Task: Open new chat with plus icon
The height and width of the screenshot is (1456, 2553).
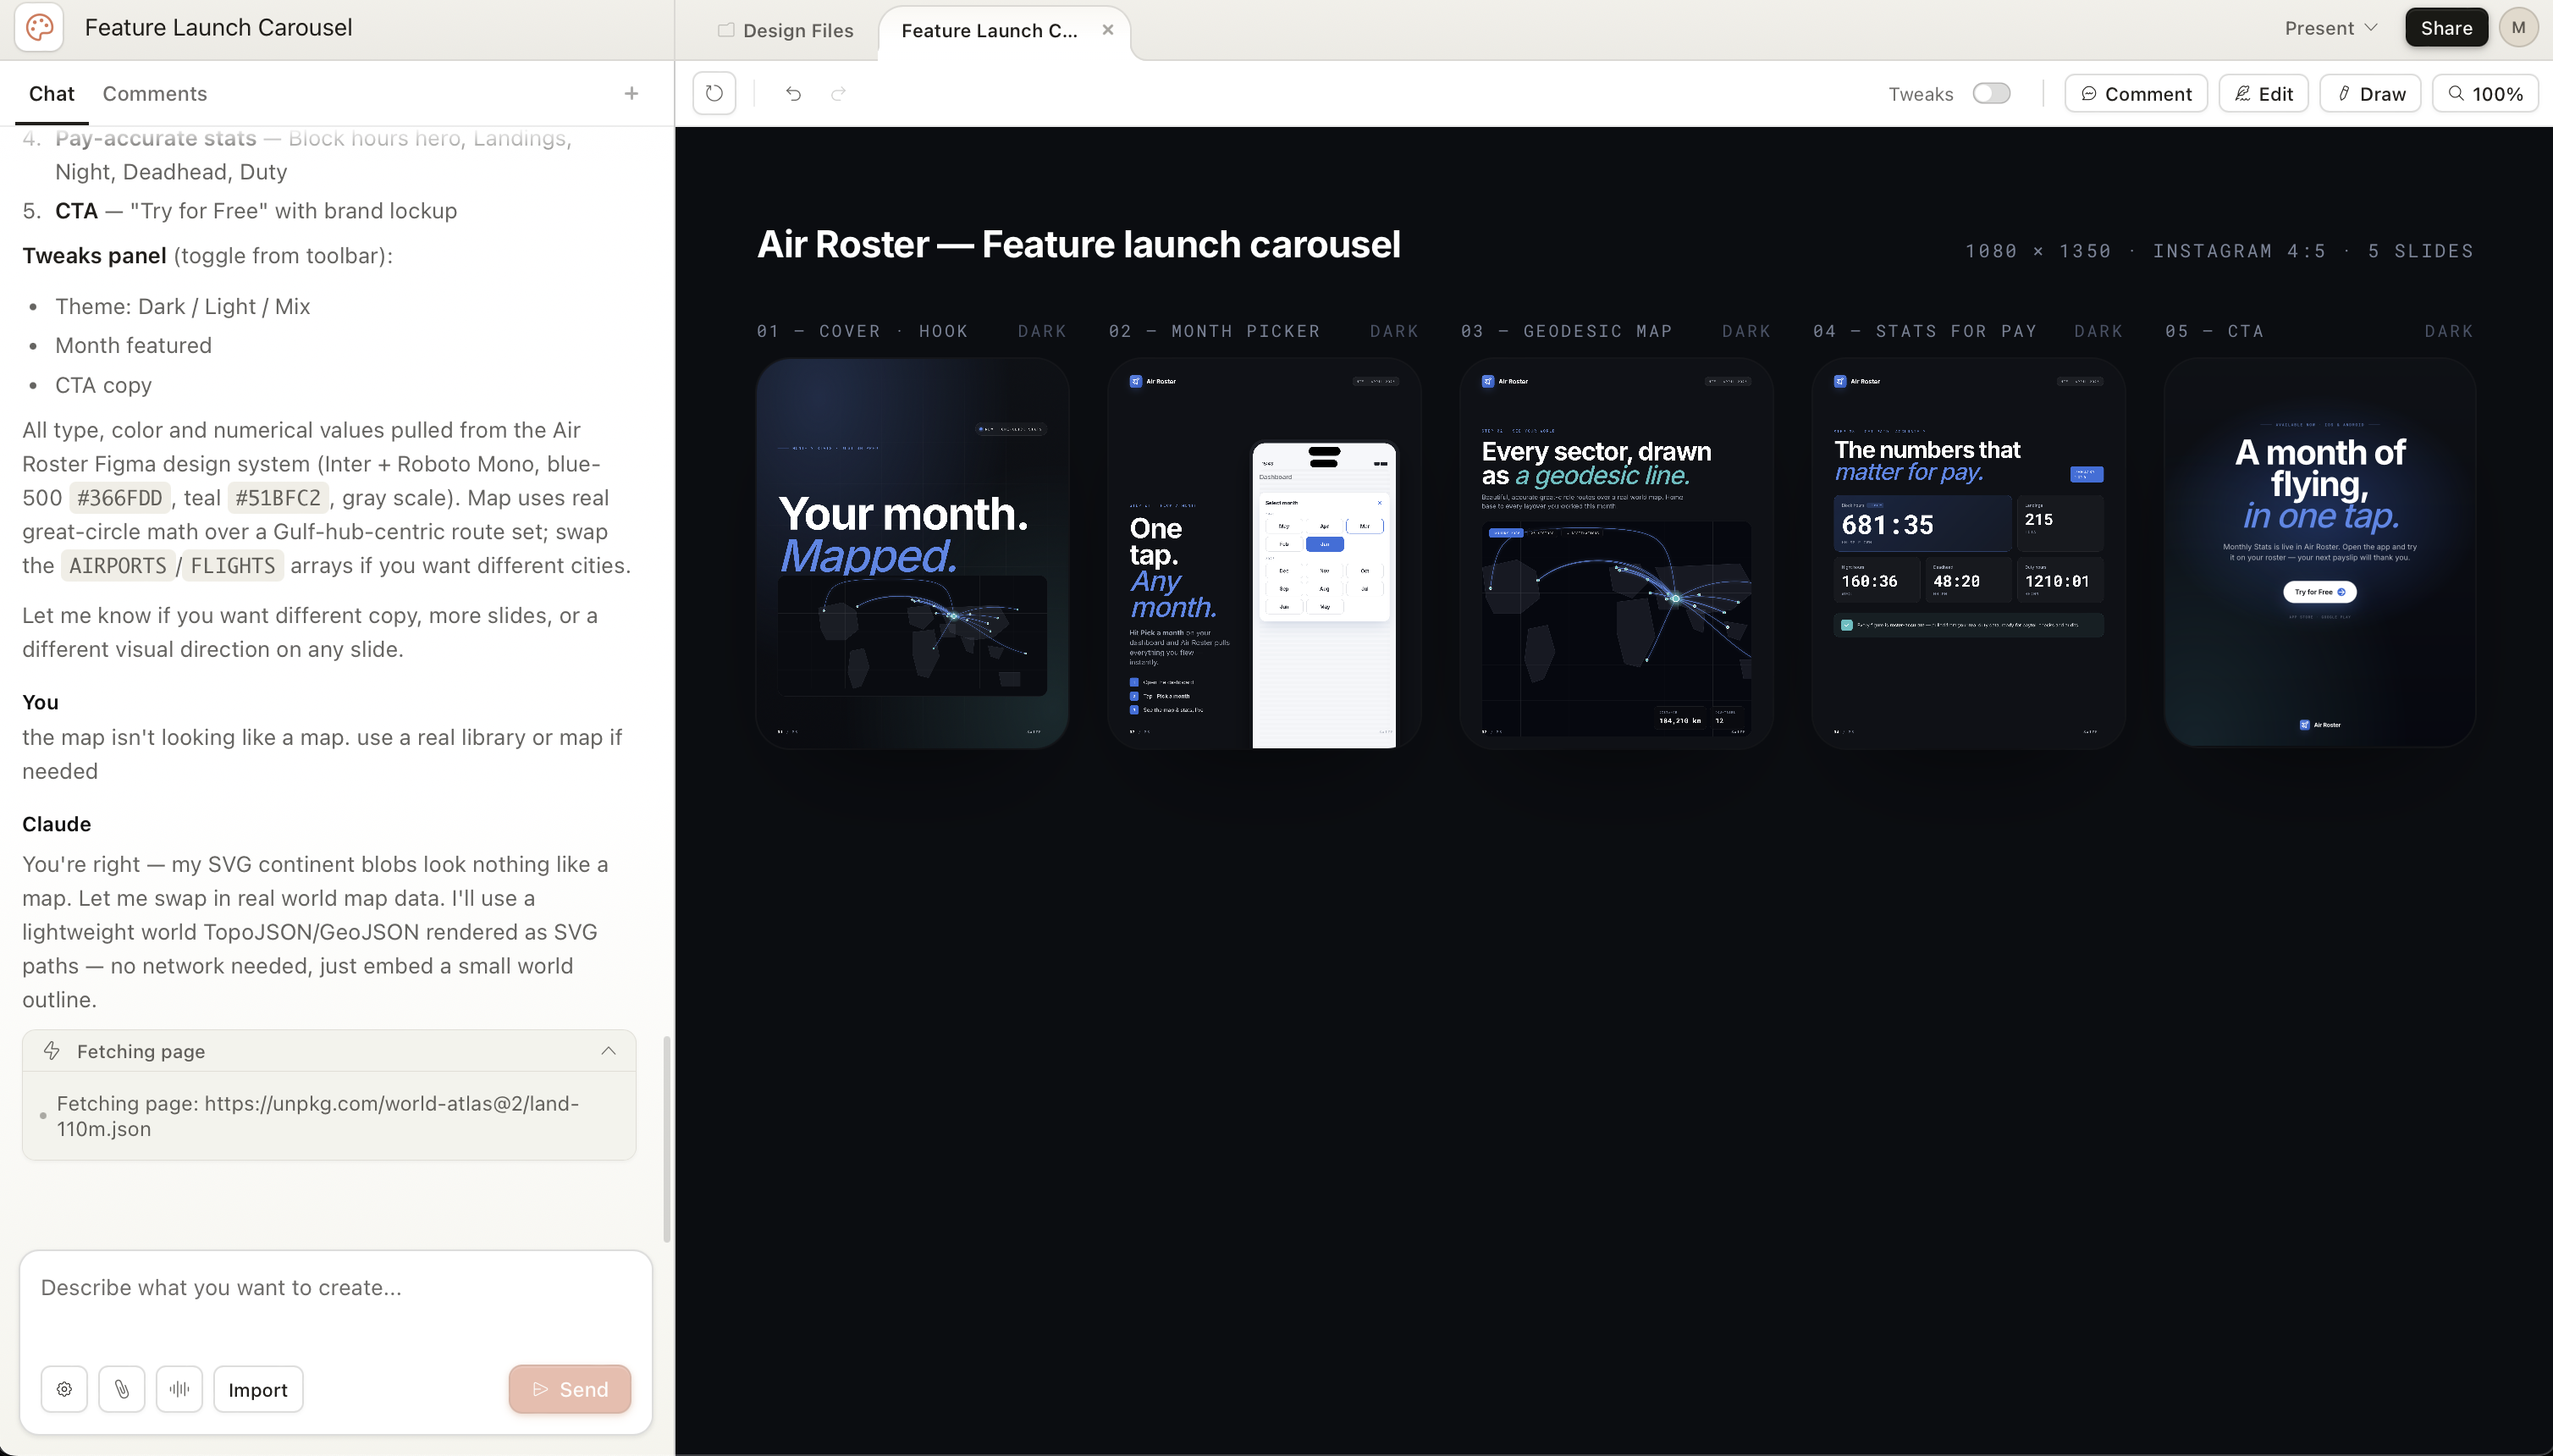Action: tap(631, 93)
